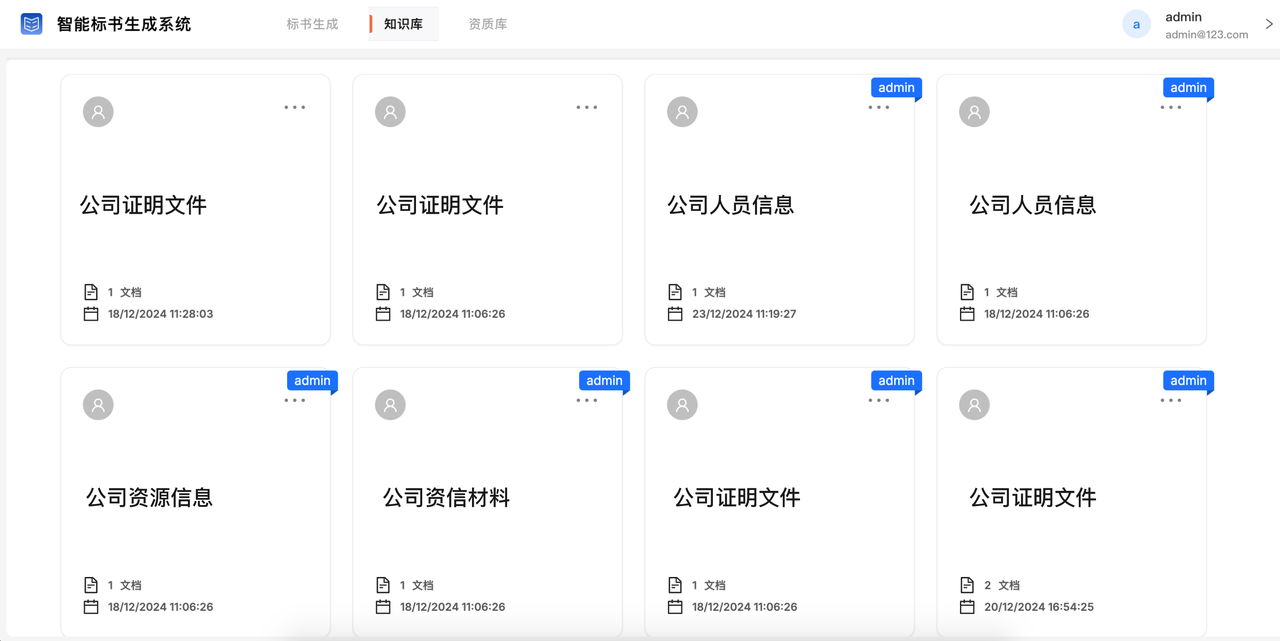This screenshot has width=1280, height=641.
Task: Click the admin badge on 公司资信材料 card
Action: pos(604,381)
